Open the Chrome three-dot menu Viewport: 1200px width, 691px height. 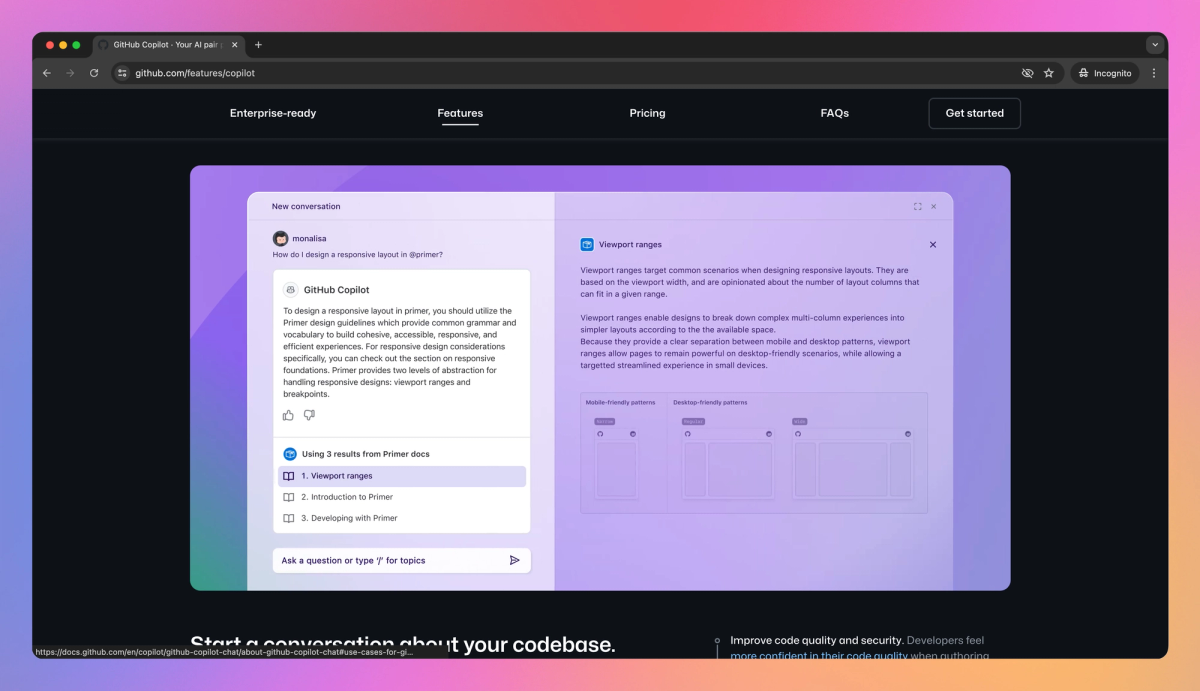1154,73
